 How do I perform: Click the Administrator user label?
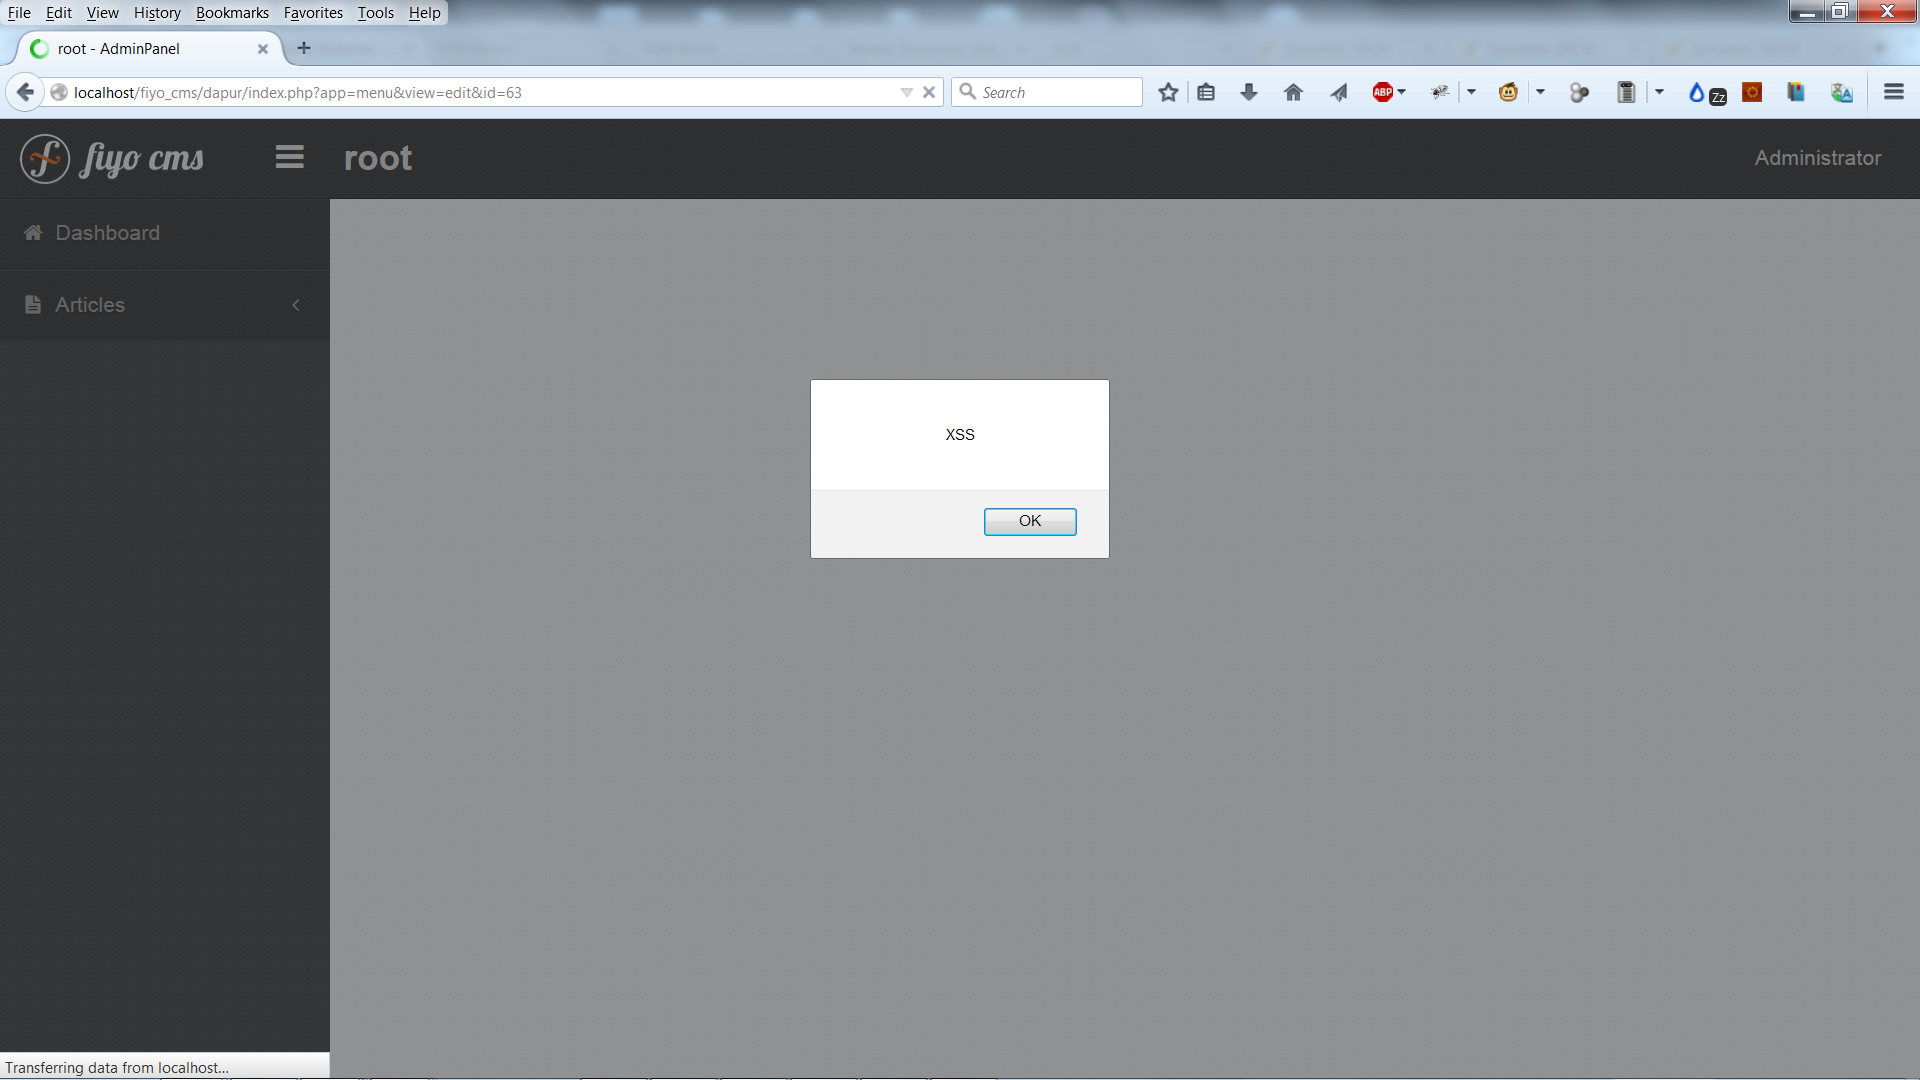(1817, 158)
